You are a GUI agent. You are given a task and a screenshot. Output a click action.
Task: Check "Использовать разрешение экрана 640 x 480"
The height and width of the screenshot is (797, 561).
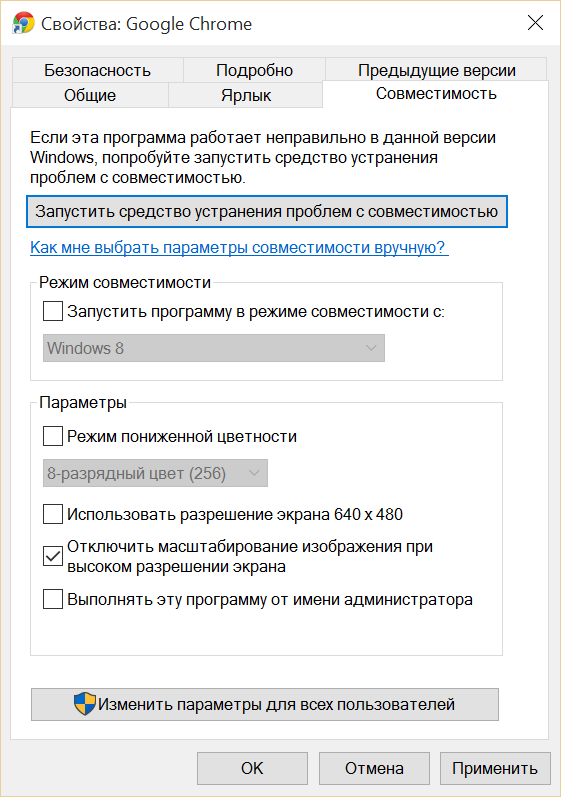[53, 514]
